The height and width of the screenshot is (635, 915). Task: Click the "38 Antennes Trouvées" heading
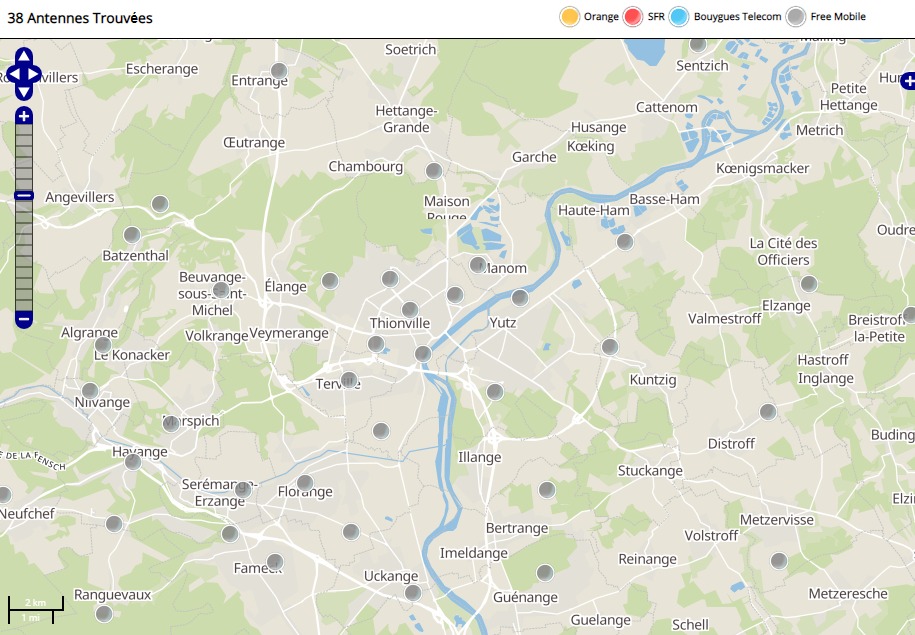click(80, 18)
